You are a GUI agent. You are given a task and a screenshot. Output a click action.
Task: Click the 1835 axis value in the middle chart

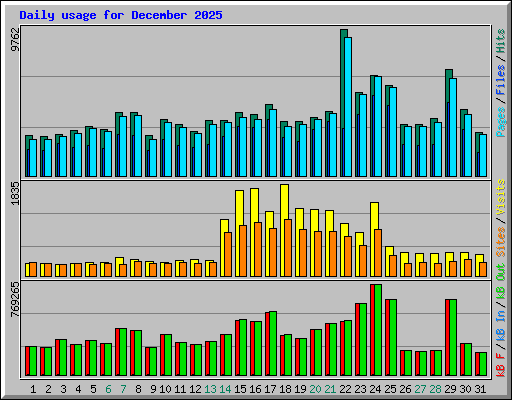point(15,193)
